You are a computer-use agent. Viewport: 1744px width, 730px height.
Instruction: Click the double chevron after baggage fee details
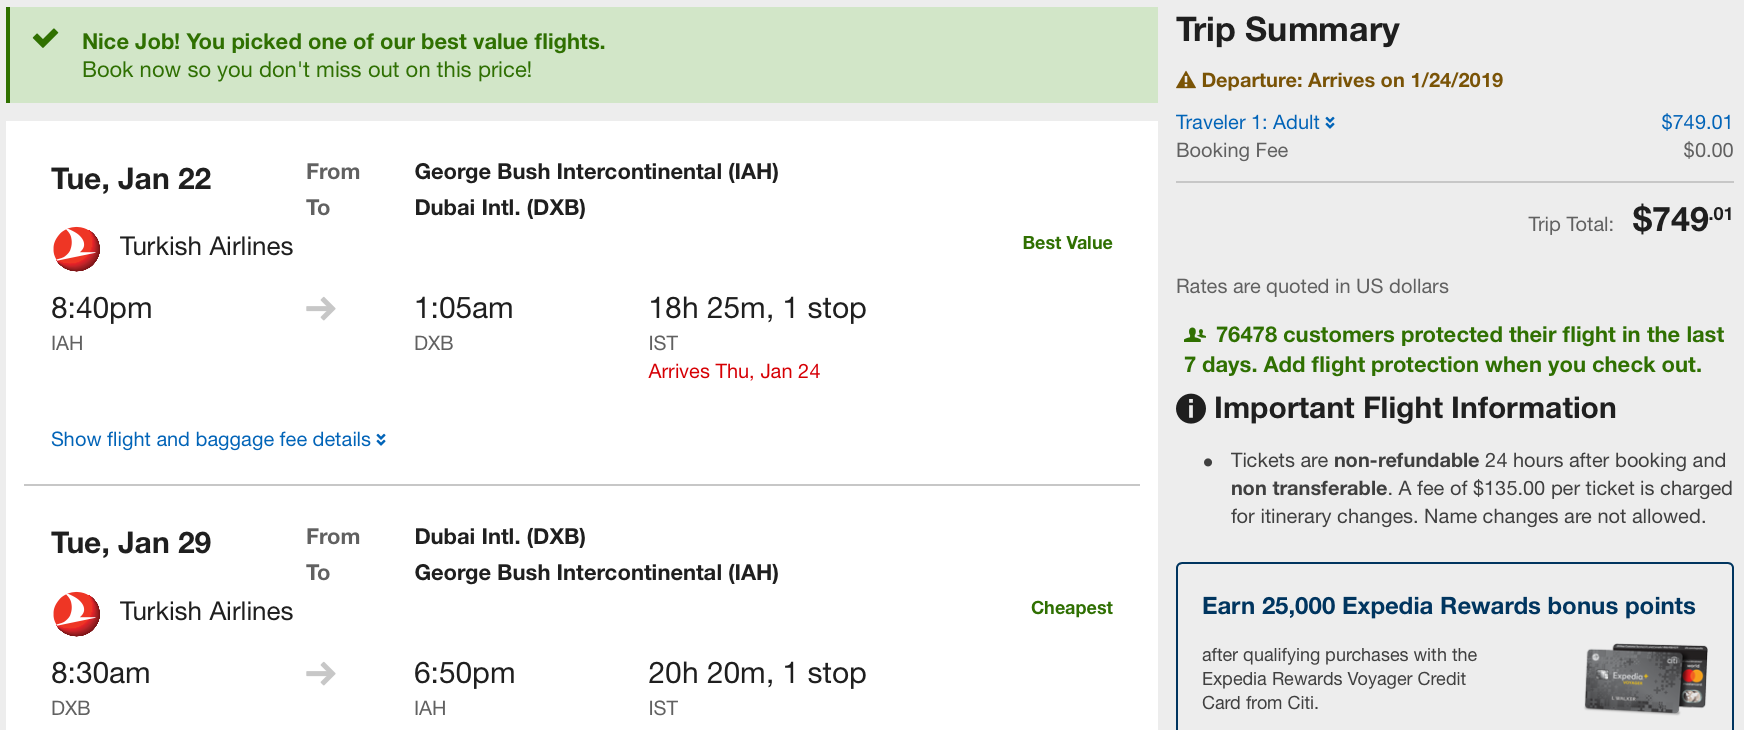381,440
